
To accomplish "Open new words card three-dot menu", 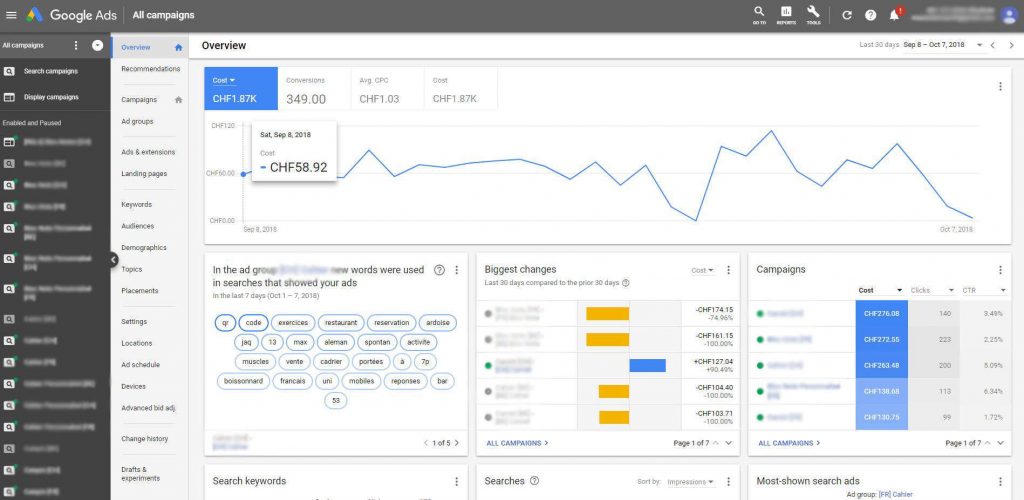I will (x=456, y=270).
